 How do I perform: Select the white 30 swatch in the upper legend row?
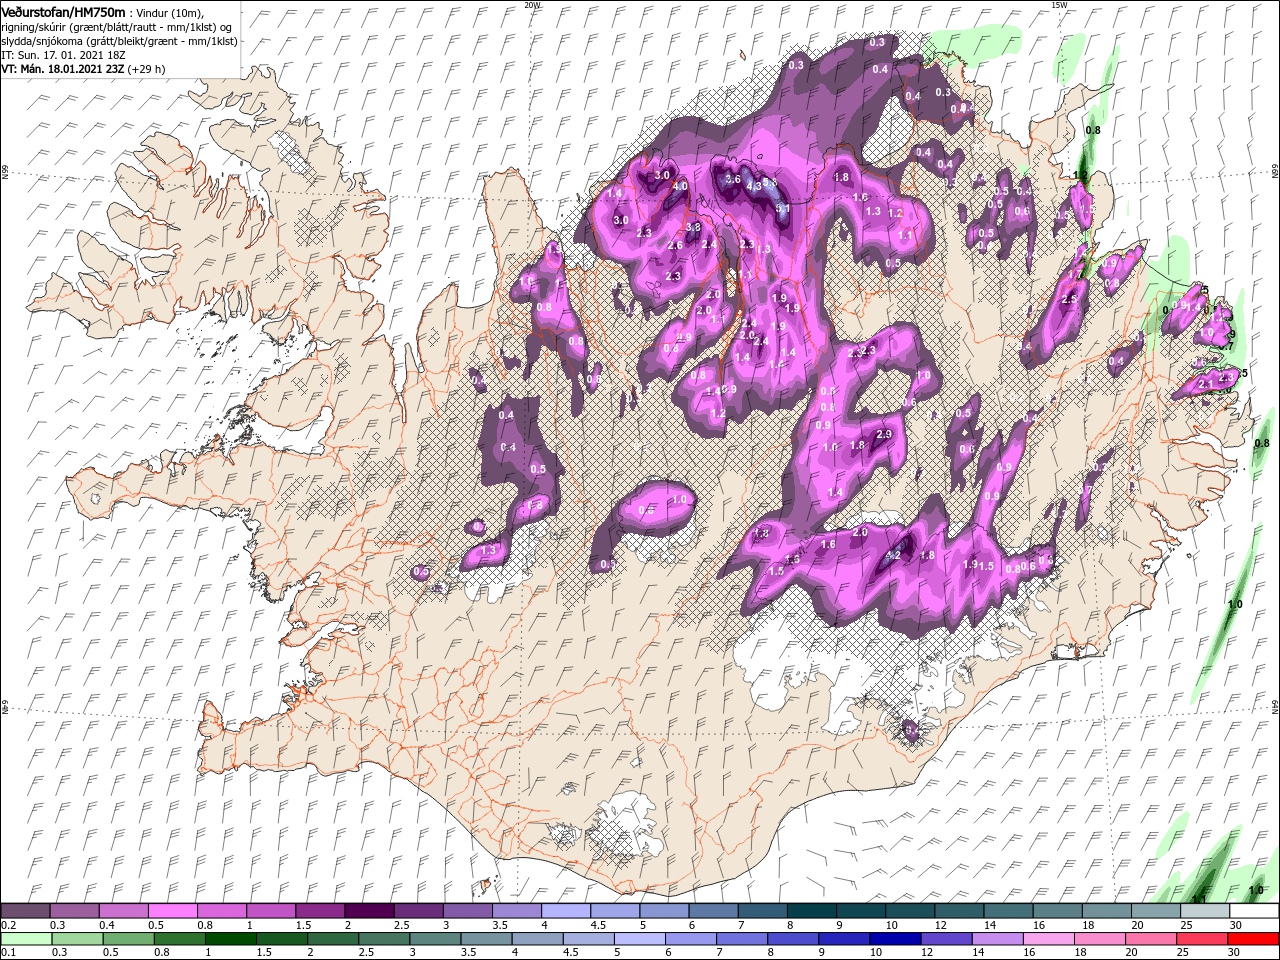pos(1254,910)
